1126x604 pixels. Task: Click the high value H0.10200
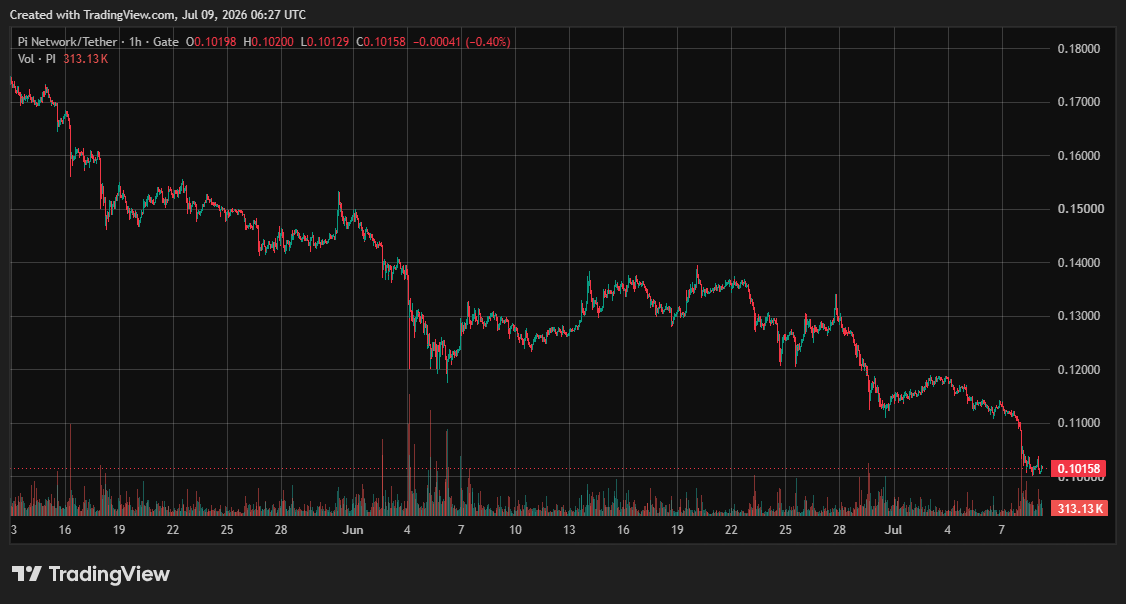[269, 42]
